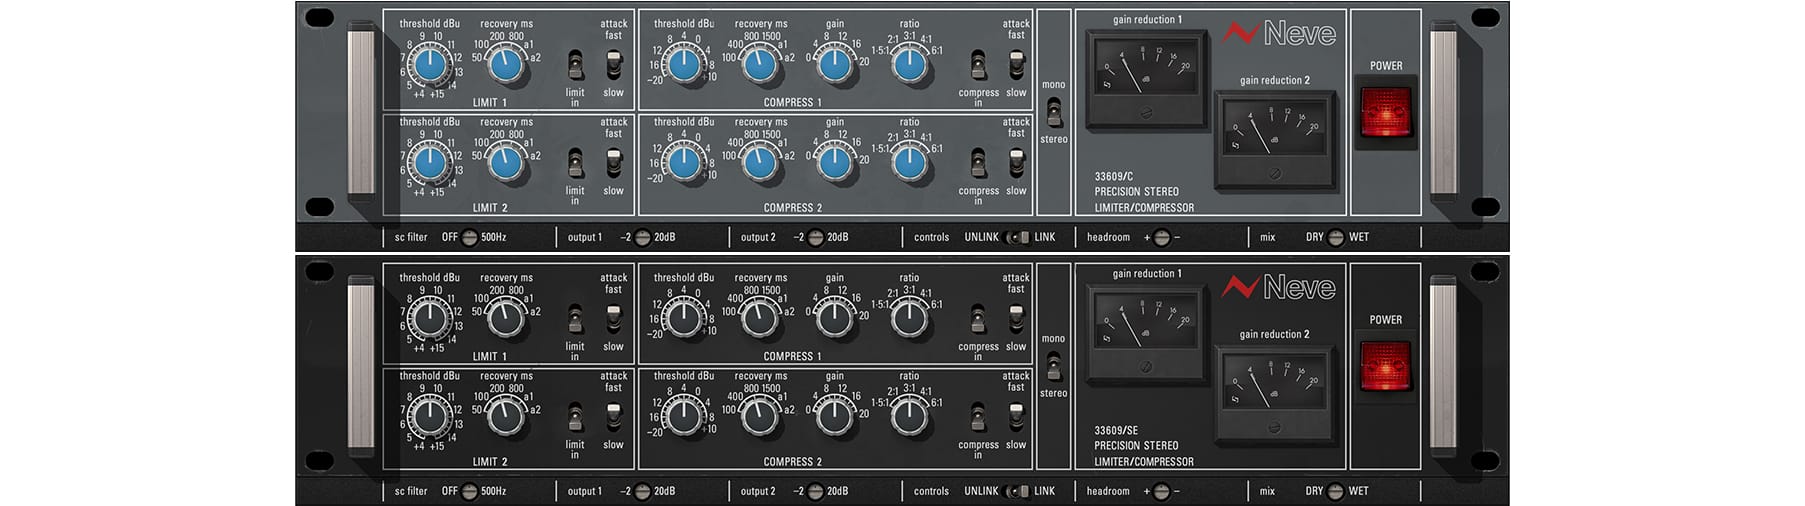This screenshot has height=506, width=1805.
Task: Toggle the controls UNLINK/LINK switch on 33609/SE
Action: point(1017,492)
